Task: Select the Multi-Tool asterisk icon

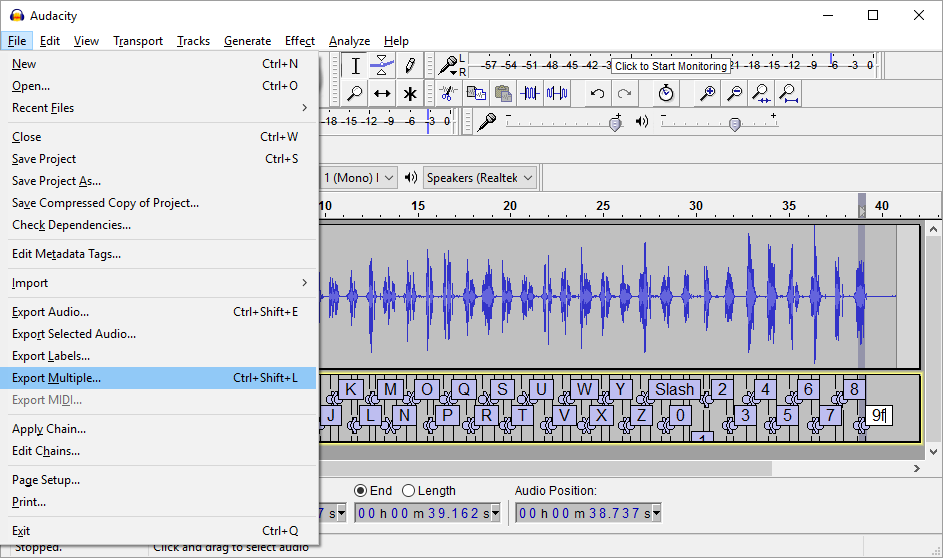Action: [x=410, y=93]
